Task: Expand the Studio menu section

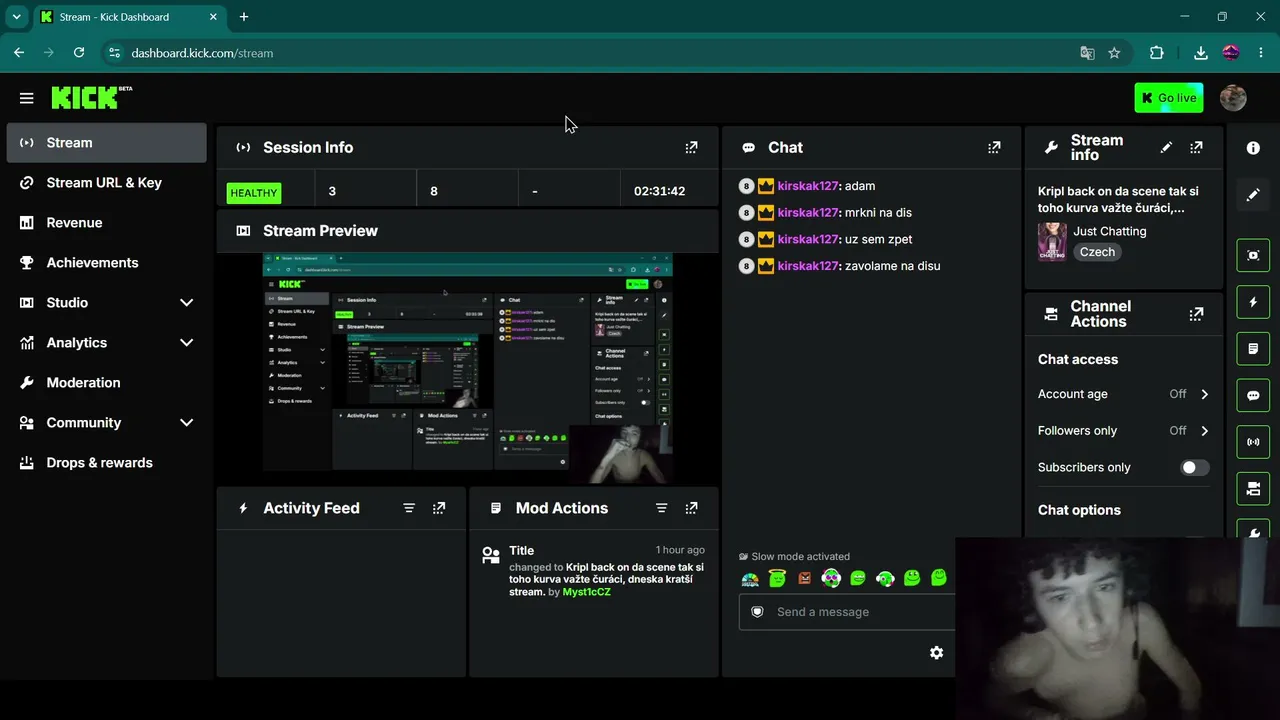Action: pyautogui.click(x=186, y=303)
